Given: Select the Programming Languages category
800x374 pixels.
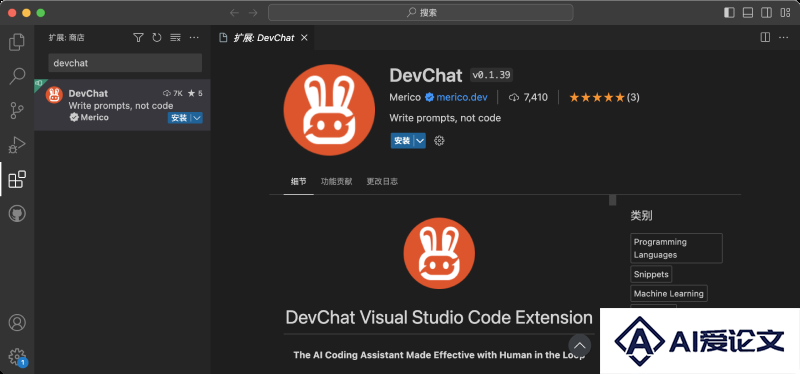Looking at the screenshot, I should (x=677, y=248).
